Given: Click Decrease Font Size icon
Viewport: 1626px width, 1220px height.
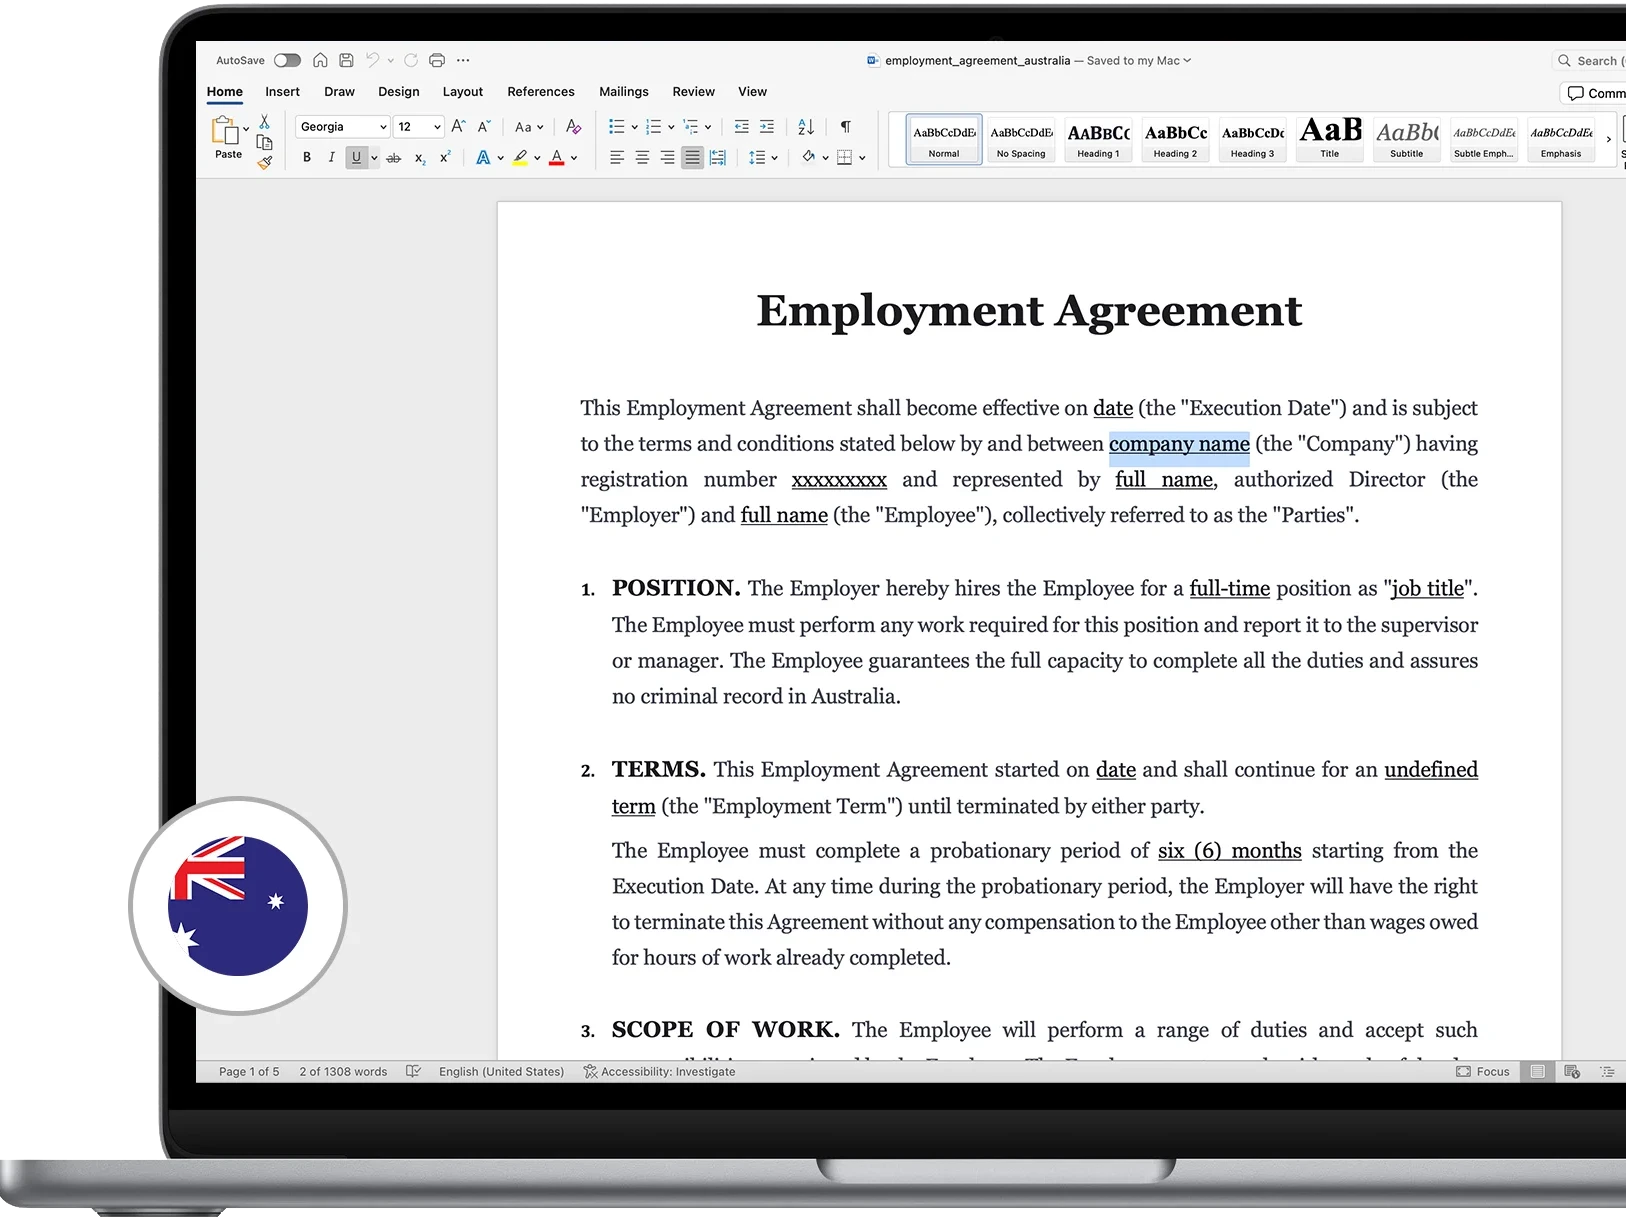Looking at the screenshot, I should click(x=484, y=126).
